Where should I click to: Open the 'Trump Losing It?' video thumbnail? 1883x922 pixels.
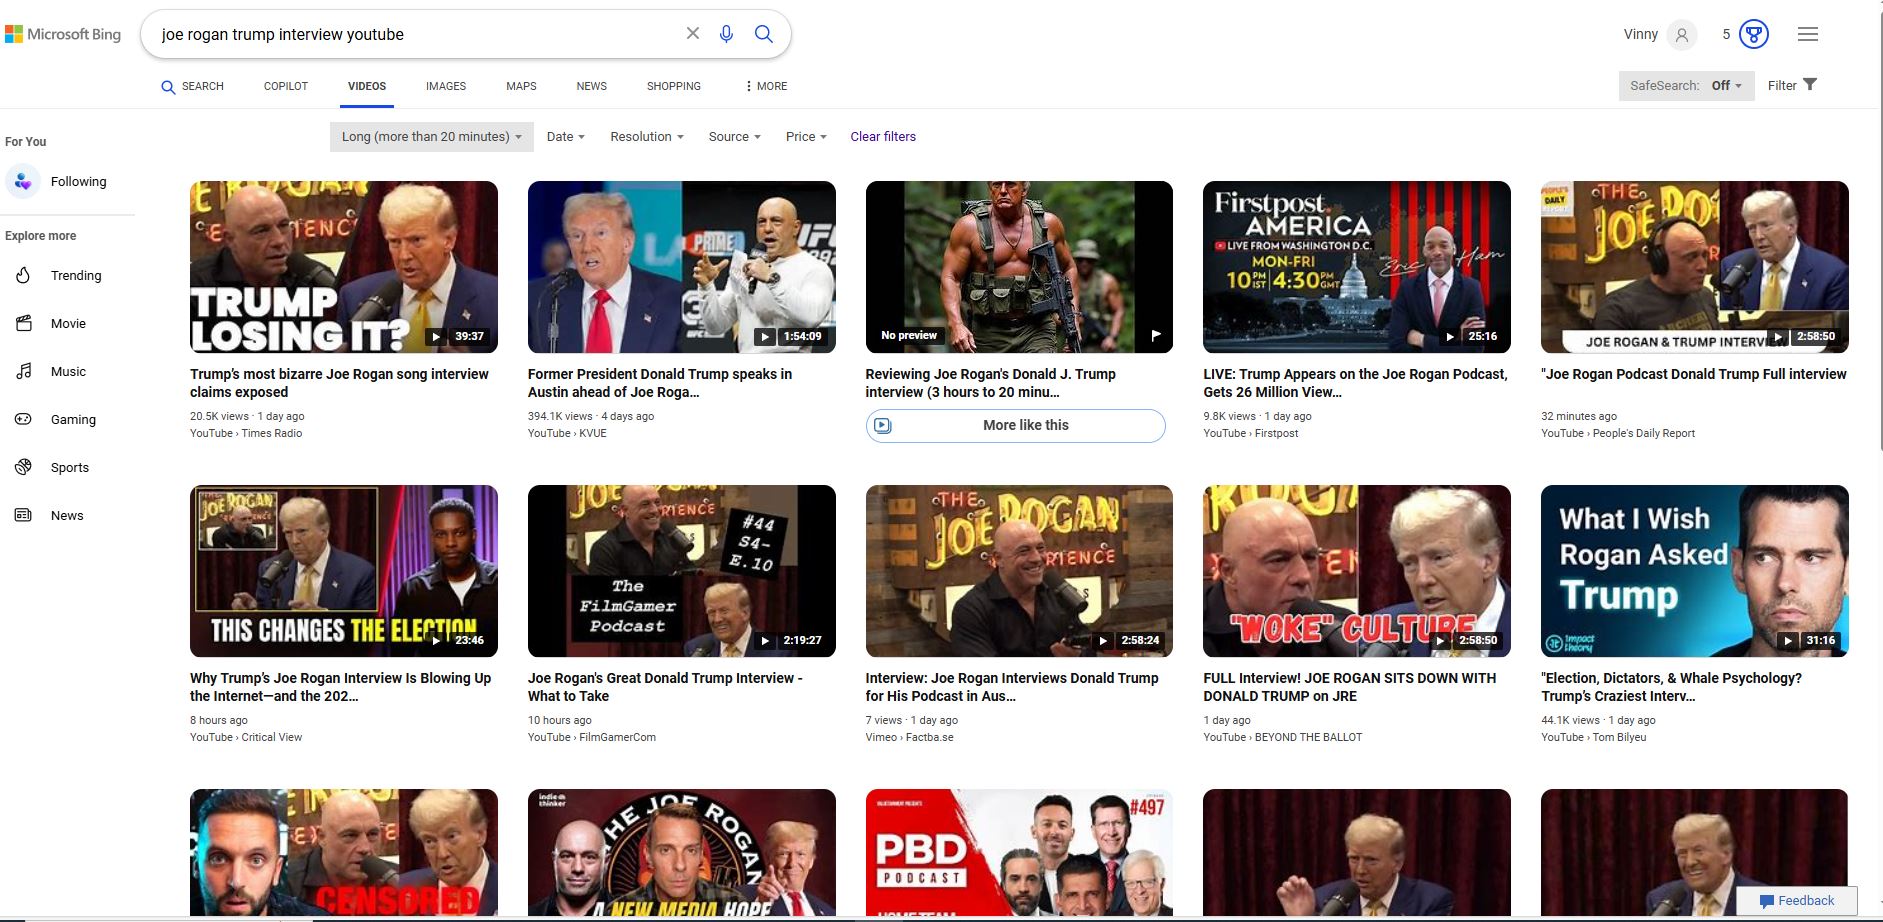click(344, 267)
